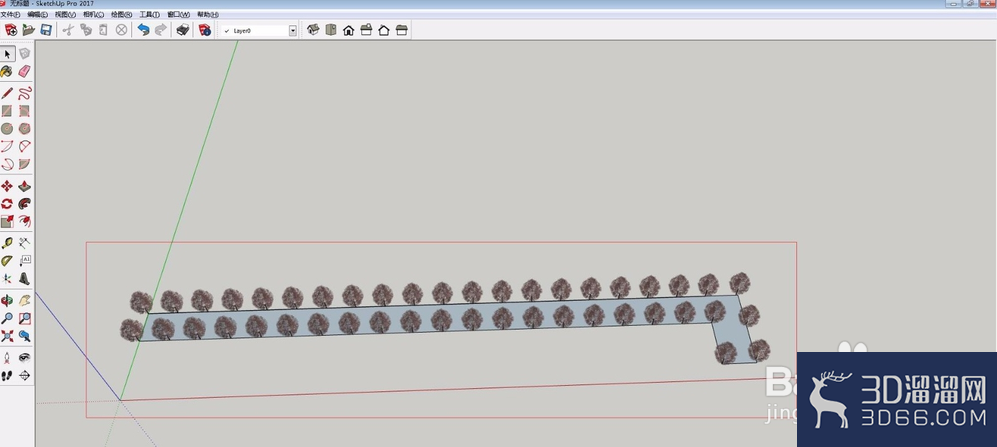Choose the Make Component tool
The height and width of the screenshot is (447, 997).
24,54
